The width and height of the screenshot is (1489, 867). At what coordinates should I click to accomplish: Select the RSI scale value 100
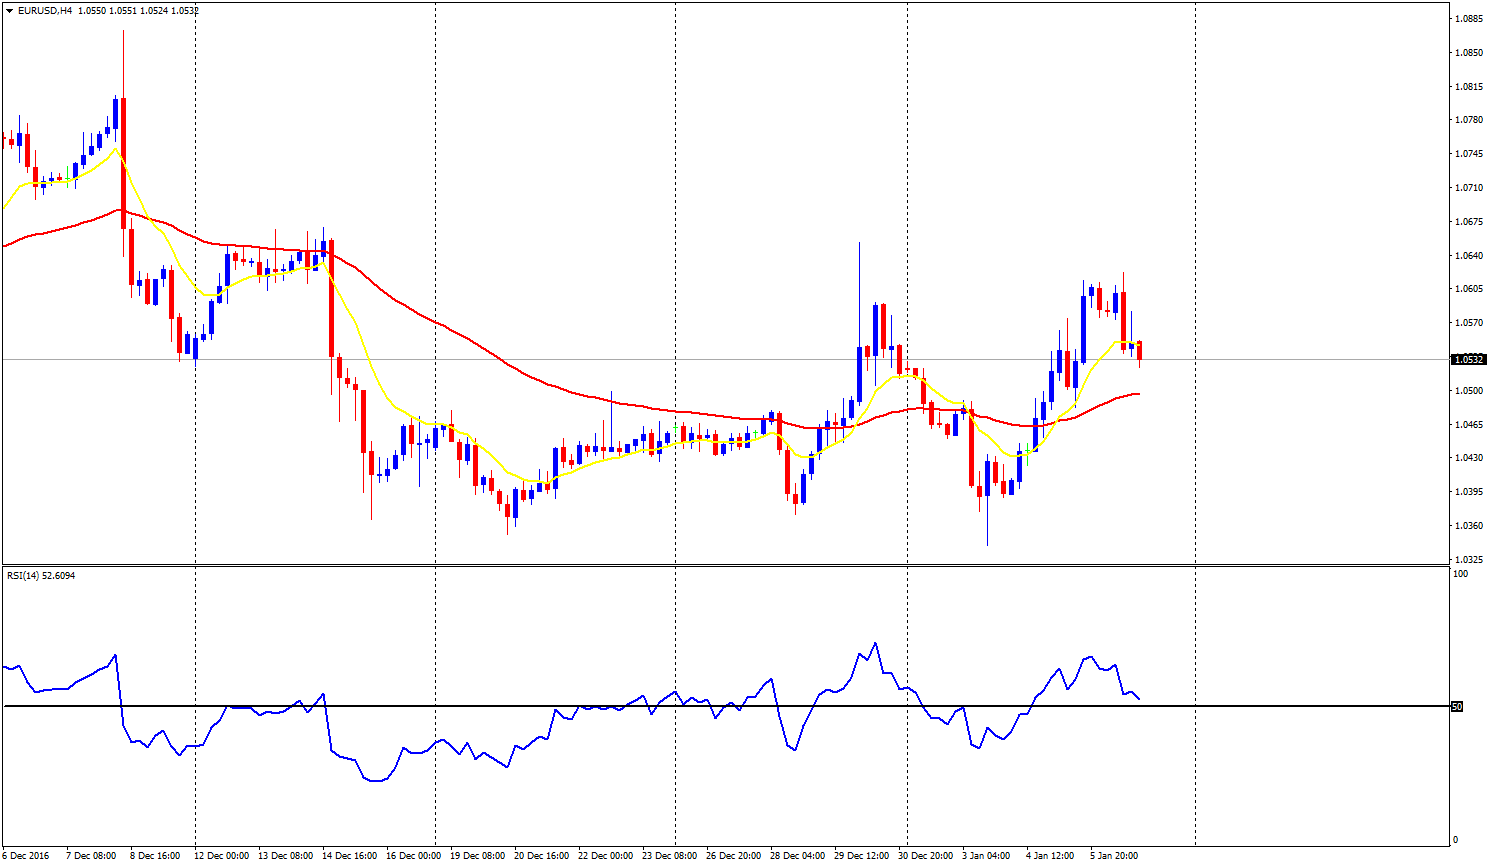(x=1460, y=574)
